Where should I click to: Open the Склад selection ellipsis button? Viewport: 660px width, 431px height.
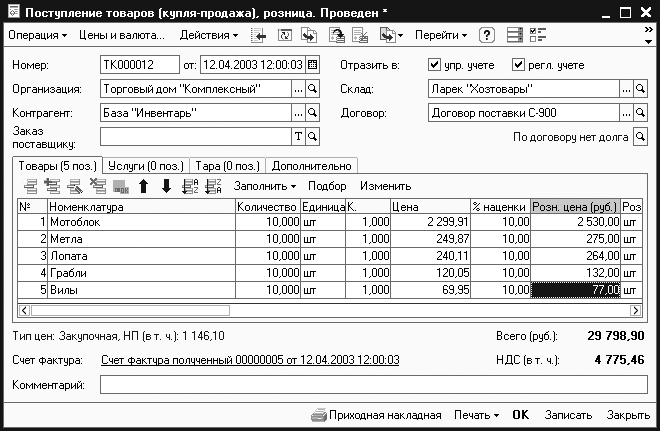click(626, 89)
